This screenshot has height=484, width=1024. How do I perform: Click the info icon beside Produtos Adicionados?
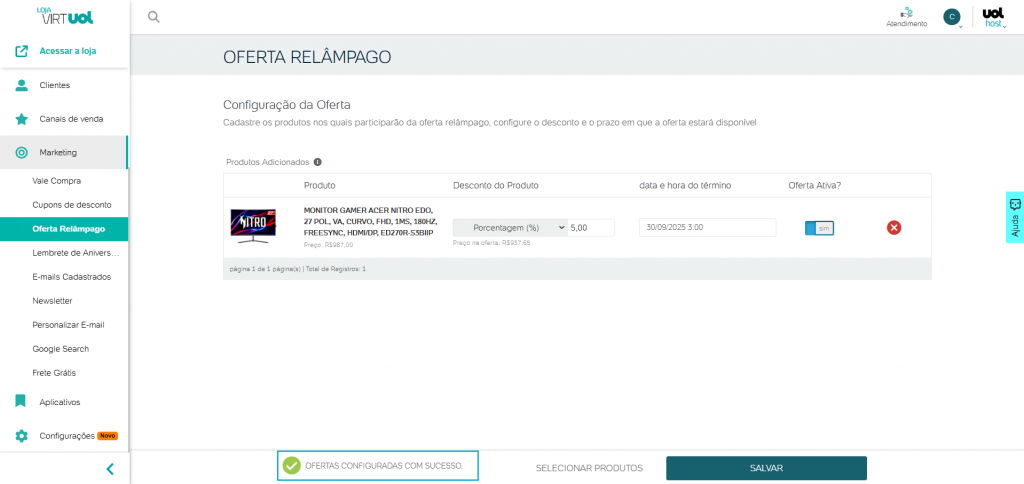tap(318, 161)
